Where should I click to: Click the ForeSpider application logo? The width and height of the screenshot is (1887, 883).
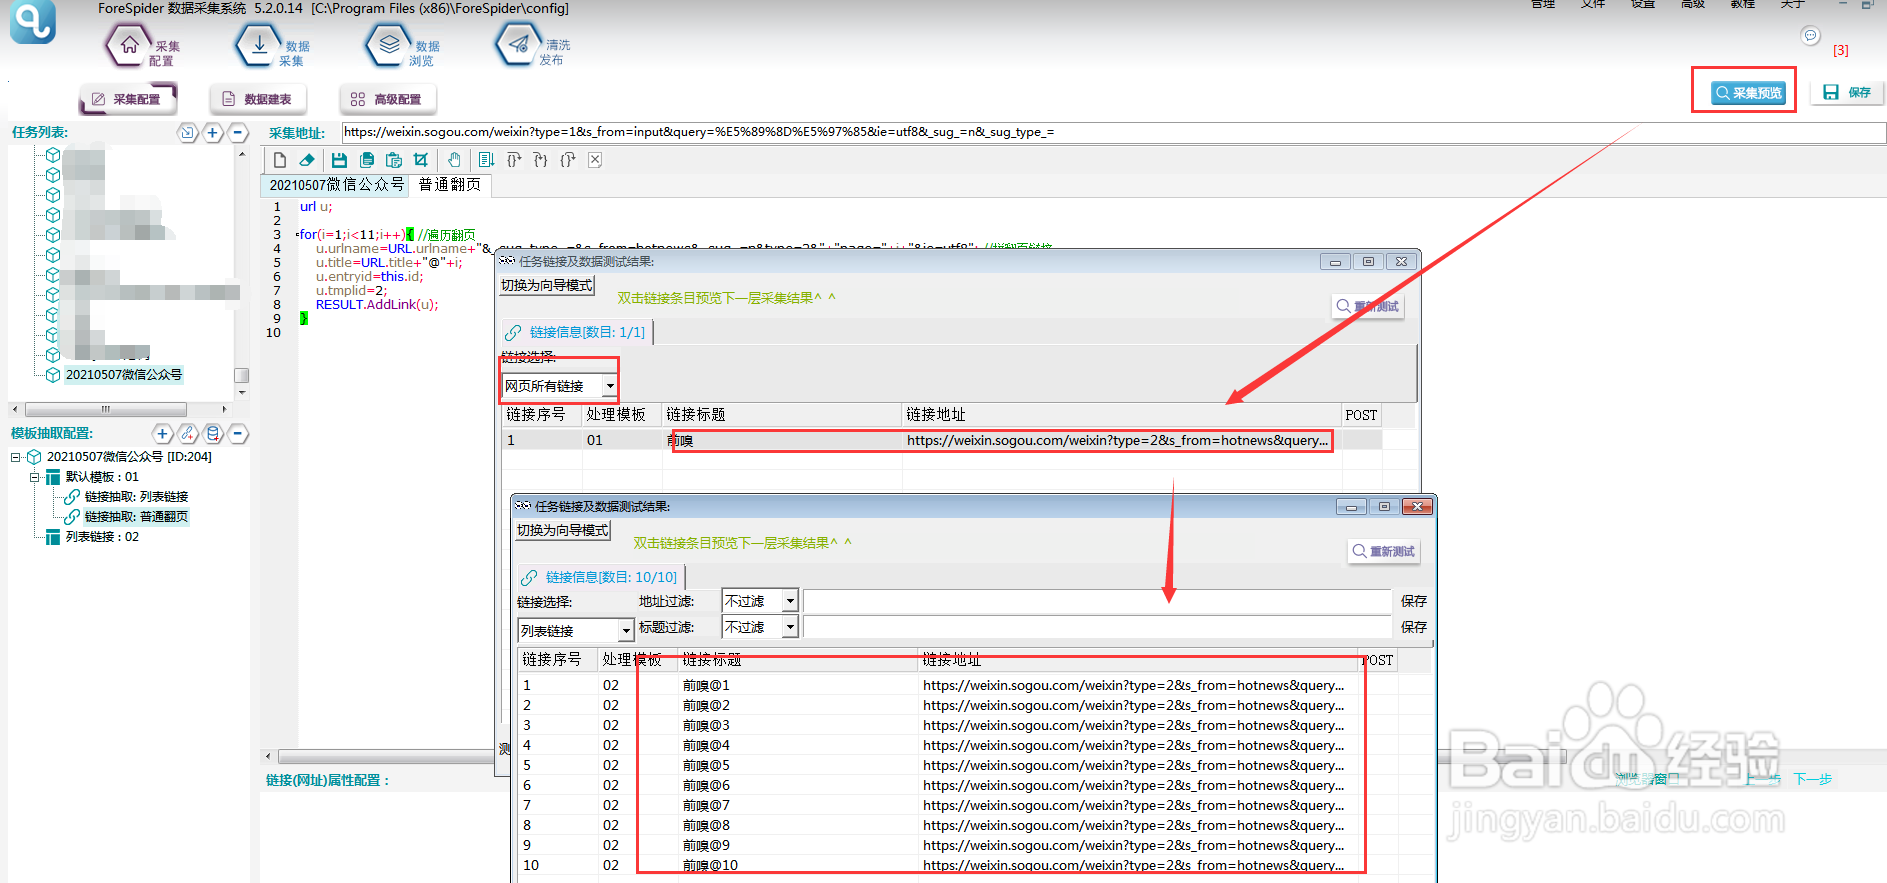tap(32, 22)
